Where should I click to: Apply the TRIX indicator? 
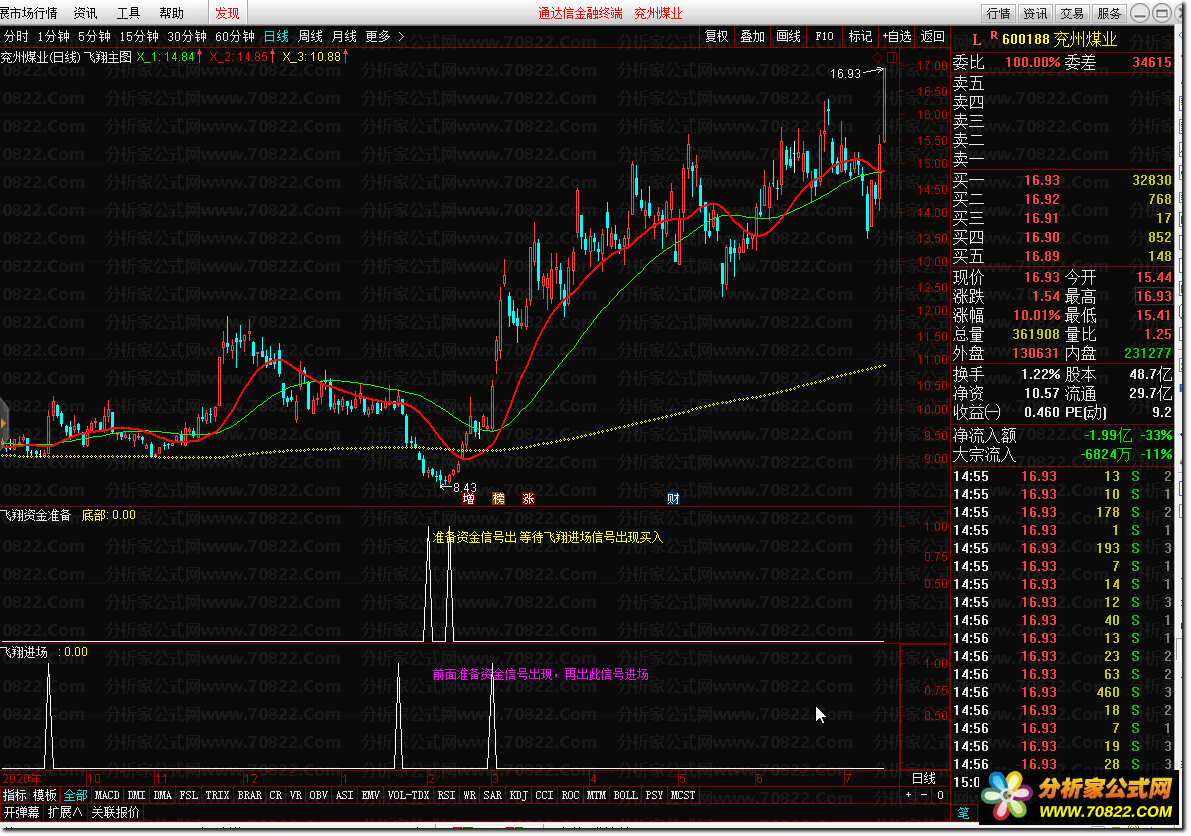[x=217, y=795]
